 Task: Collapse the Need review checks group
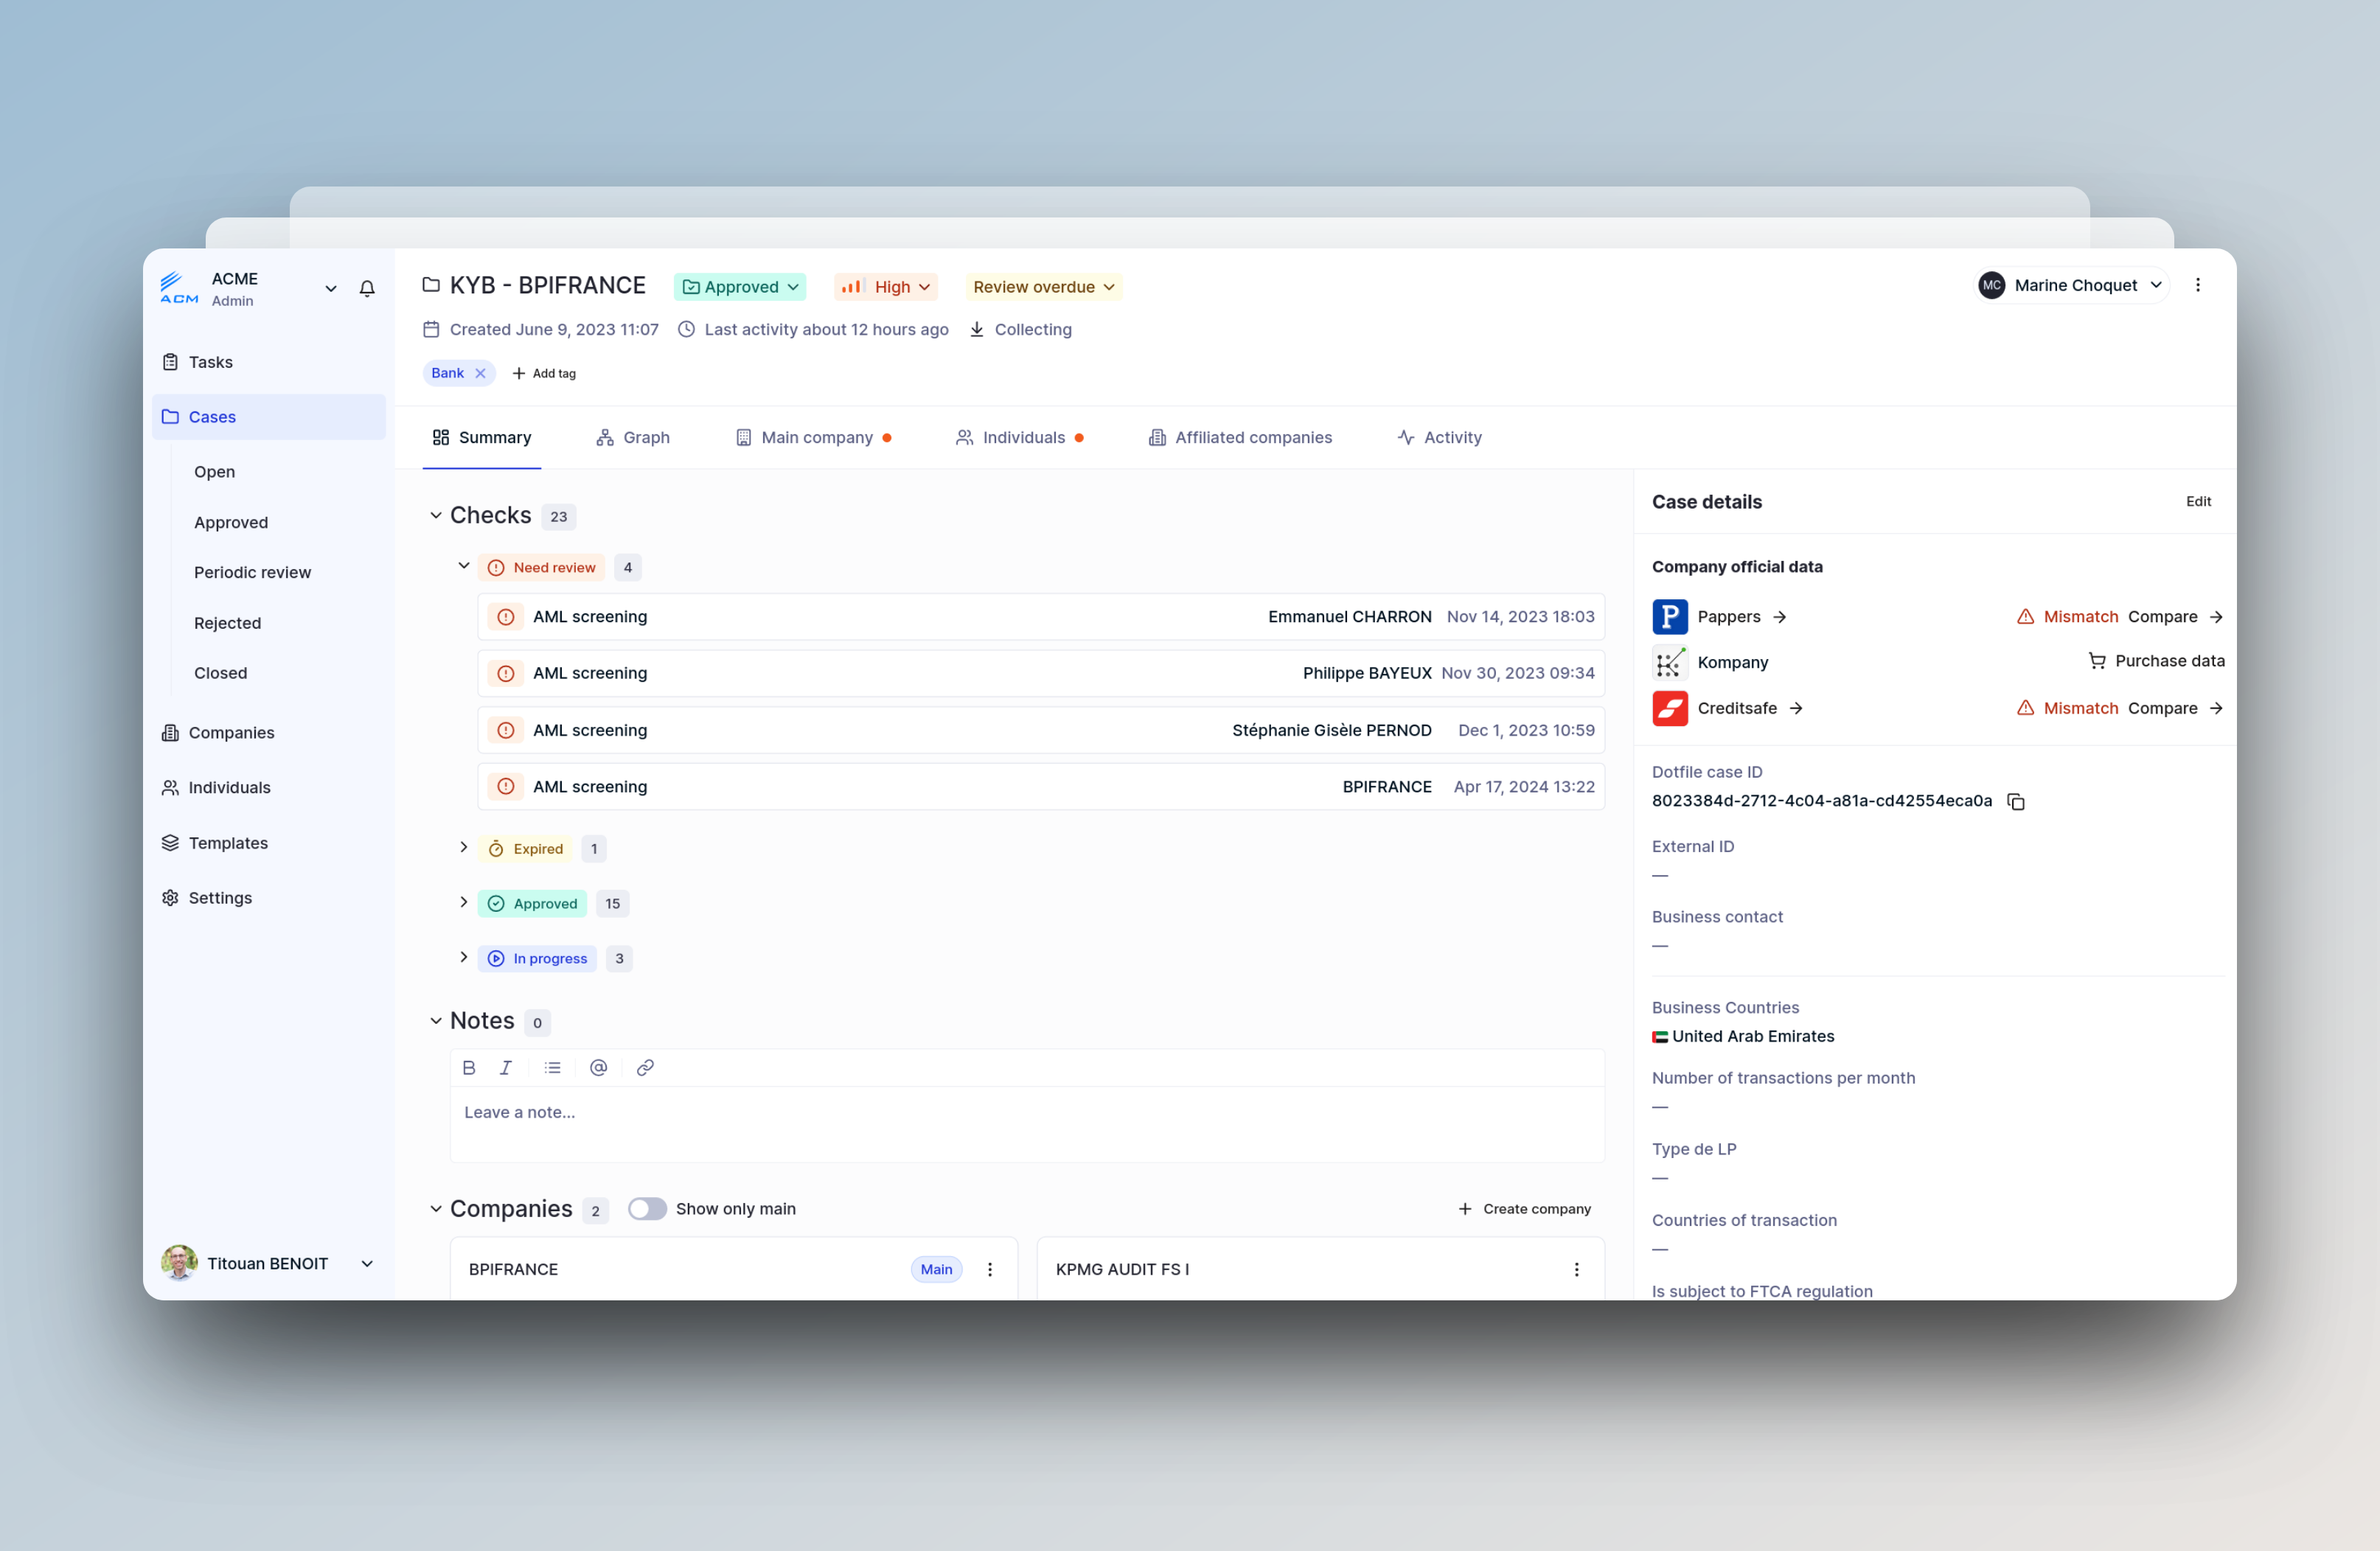pos(463,566)
